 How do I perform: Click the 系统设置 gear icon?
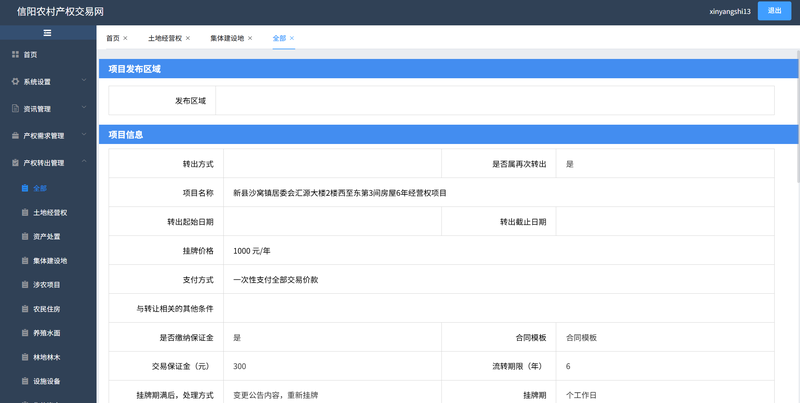tap(15, 81)
